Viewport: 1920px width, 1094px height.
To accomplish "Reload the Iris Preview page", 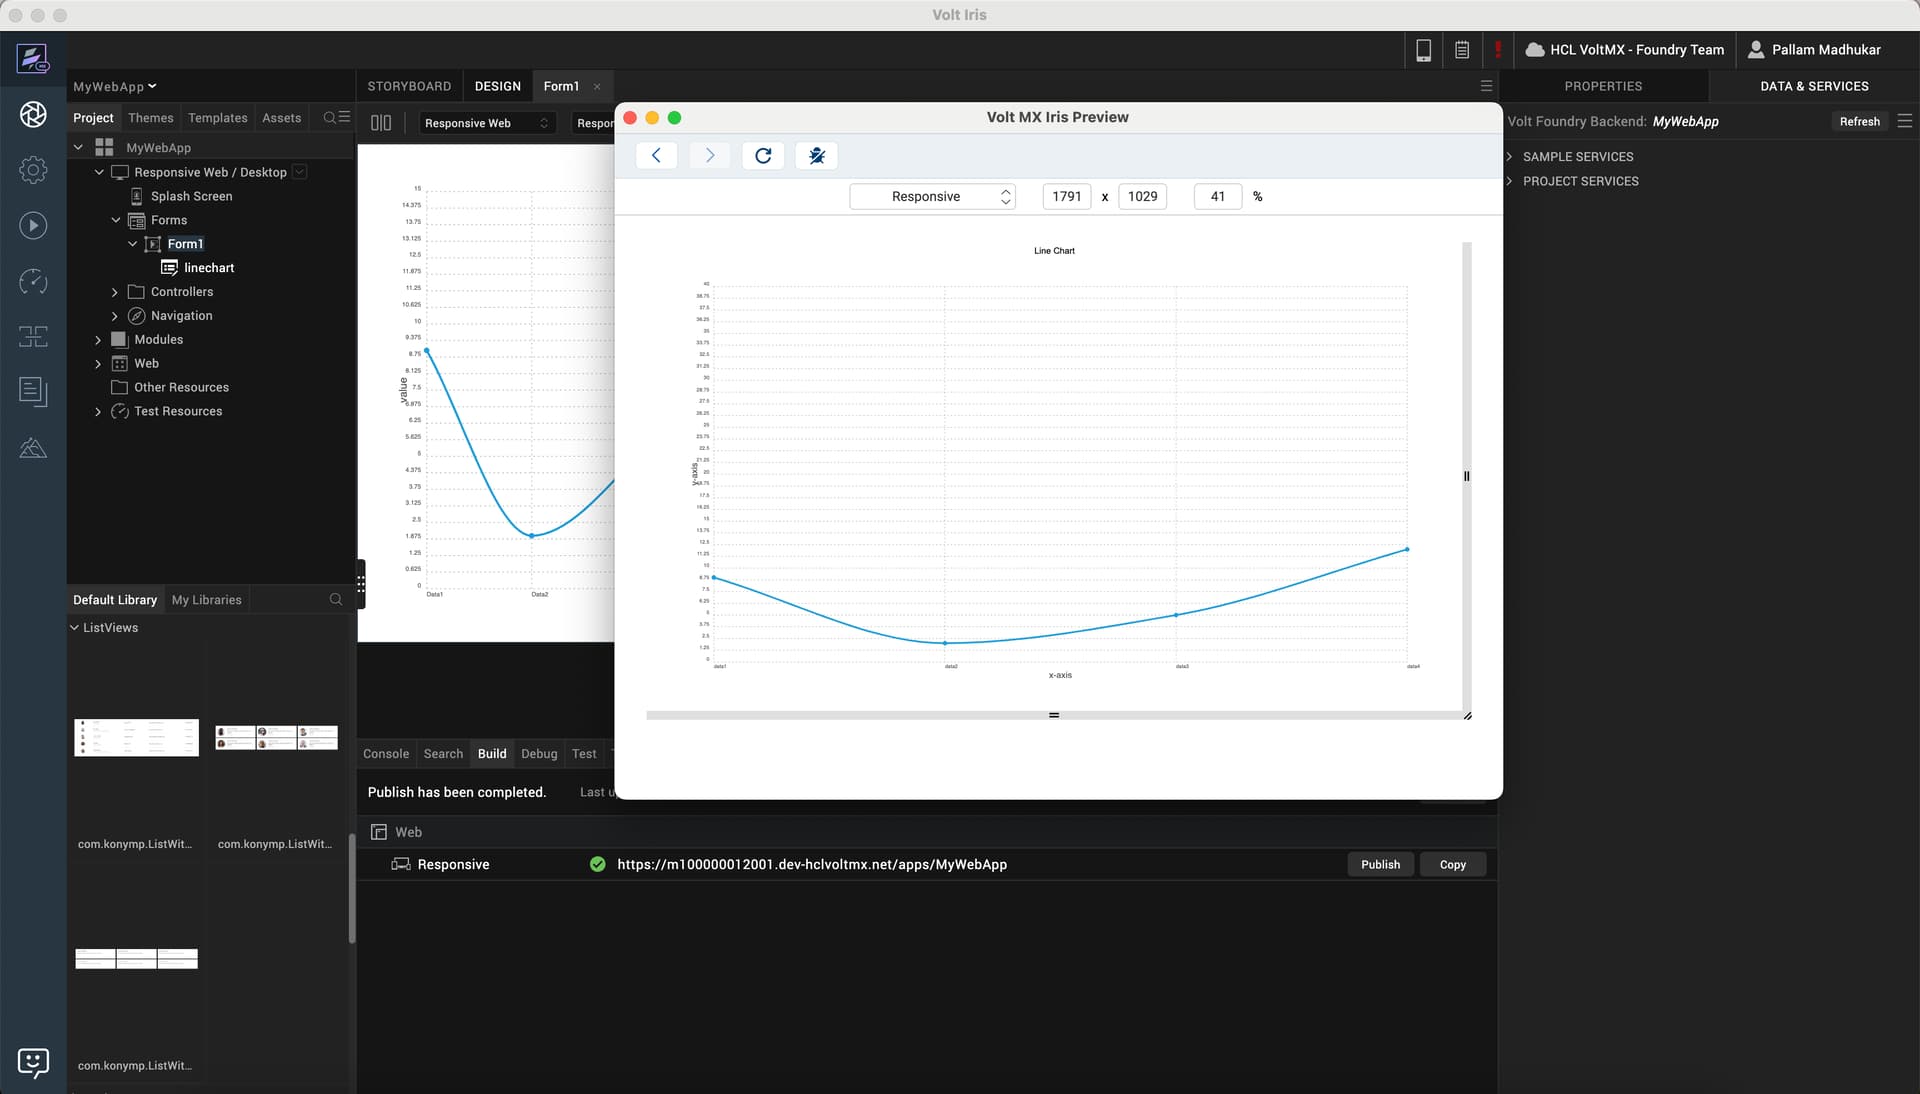I will click(x=763, y=155).
